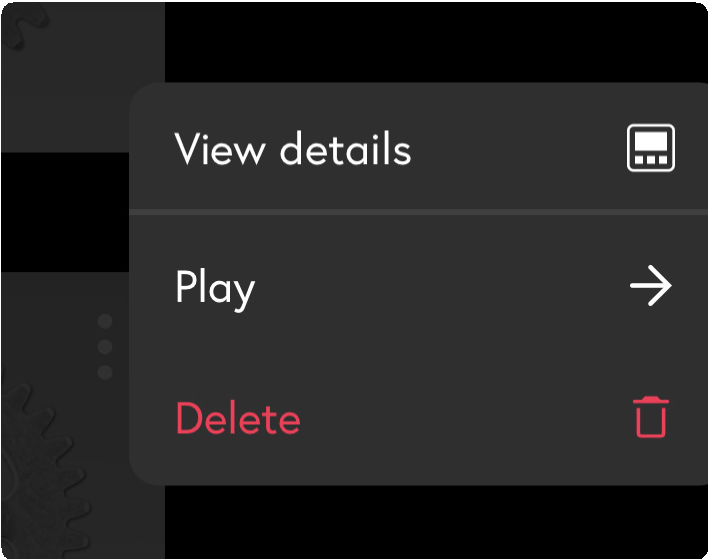Click the white "View details" text label
The image size is (708, 559).
(x=293, y=149)
